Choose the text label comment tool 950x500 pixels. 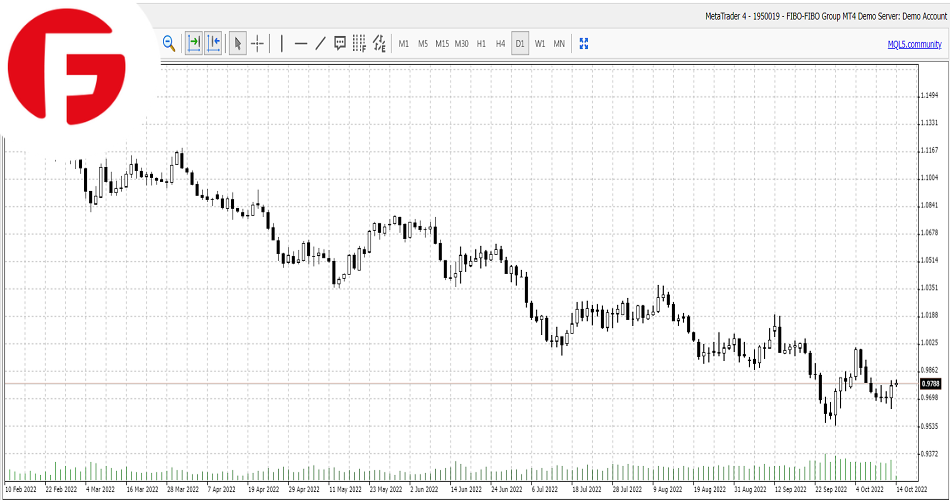click(340, 43)
